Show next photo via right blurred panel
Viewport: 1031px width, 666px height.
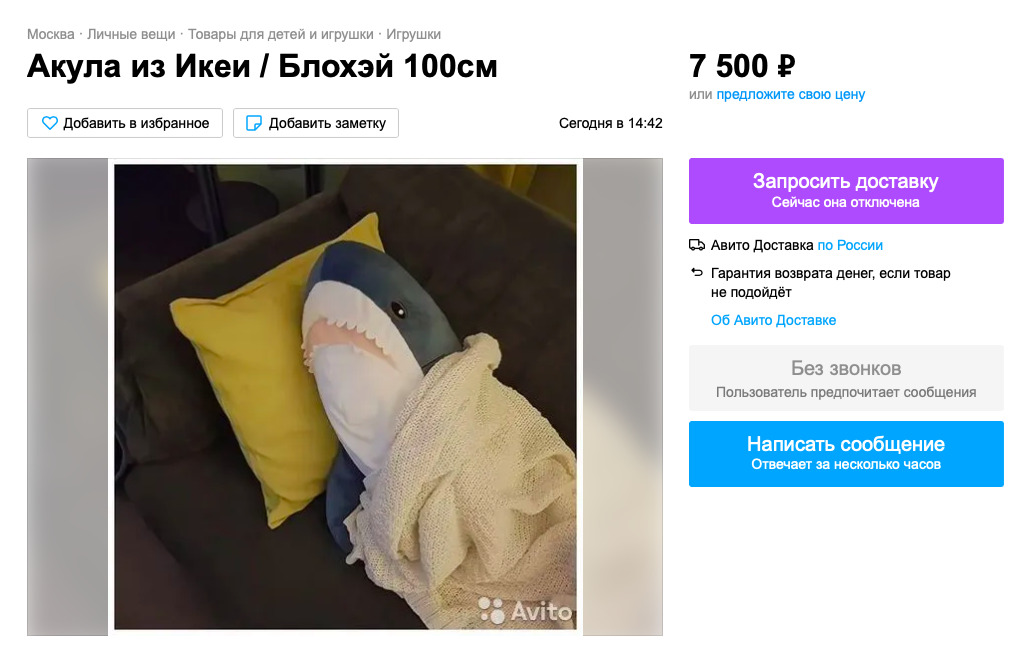pos(623,396)
